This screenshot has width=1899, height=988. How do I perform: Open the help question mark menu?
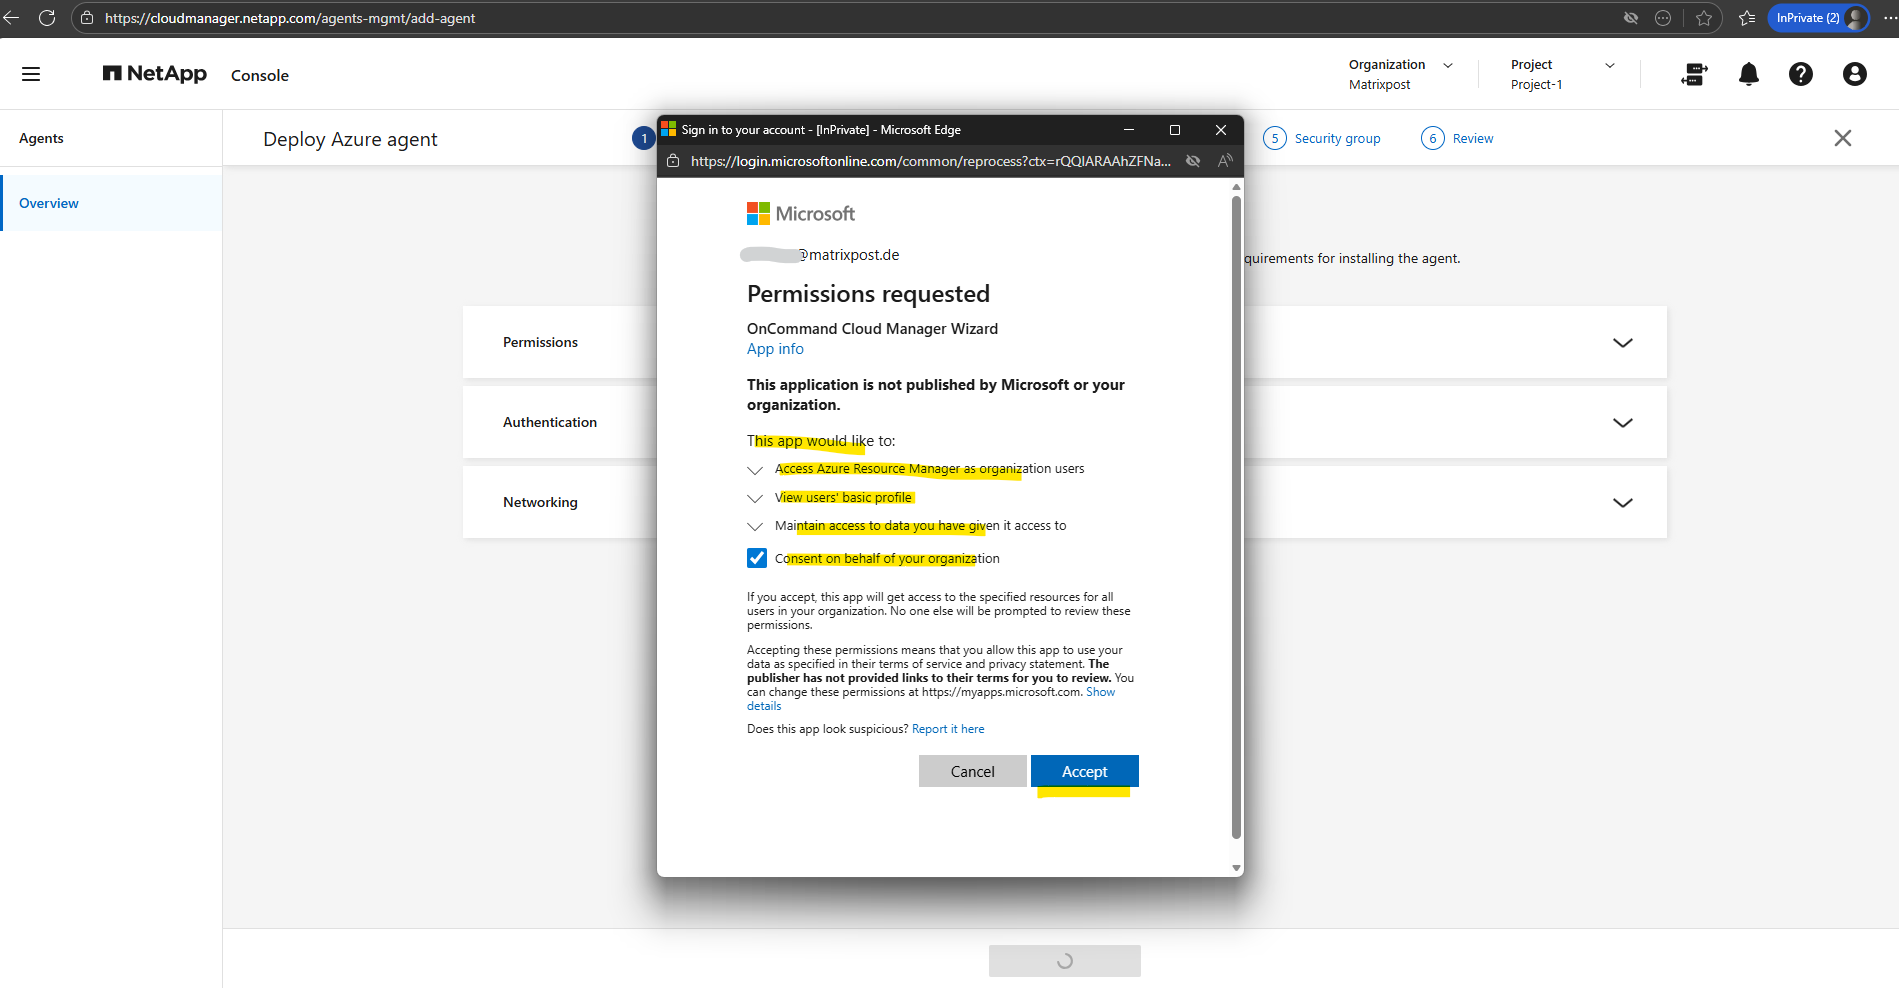coord(1801,74)
